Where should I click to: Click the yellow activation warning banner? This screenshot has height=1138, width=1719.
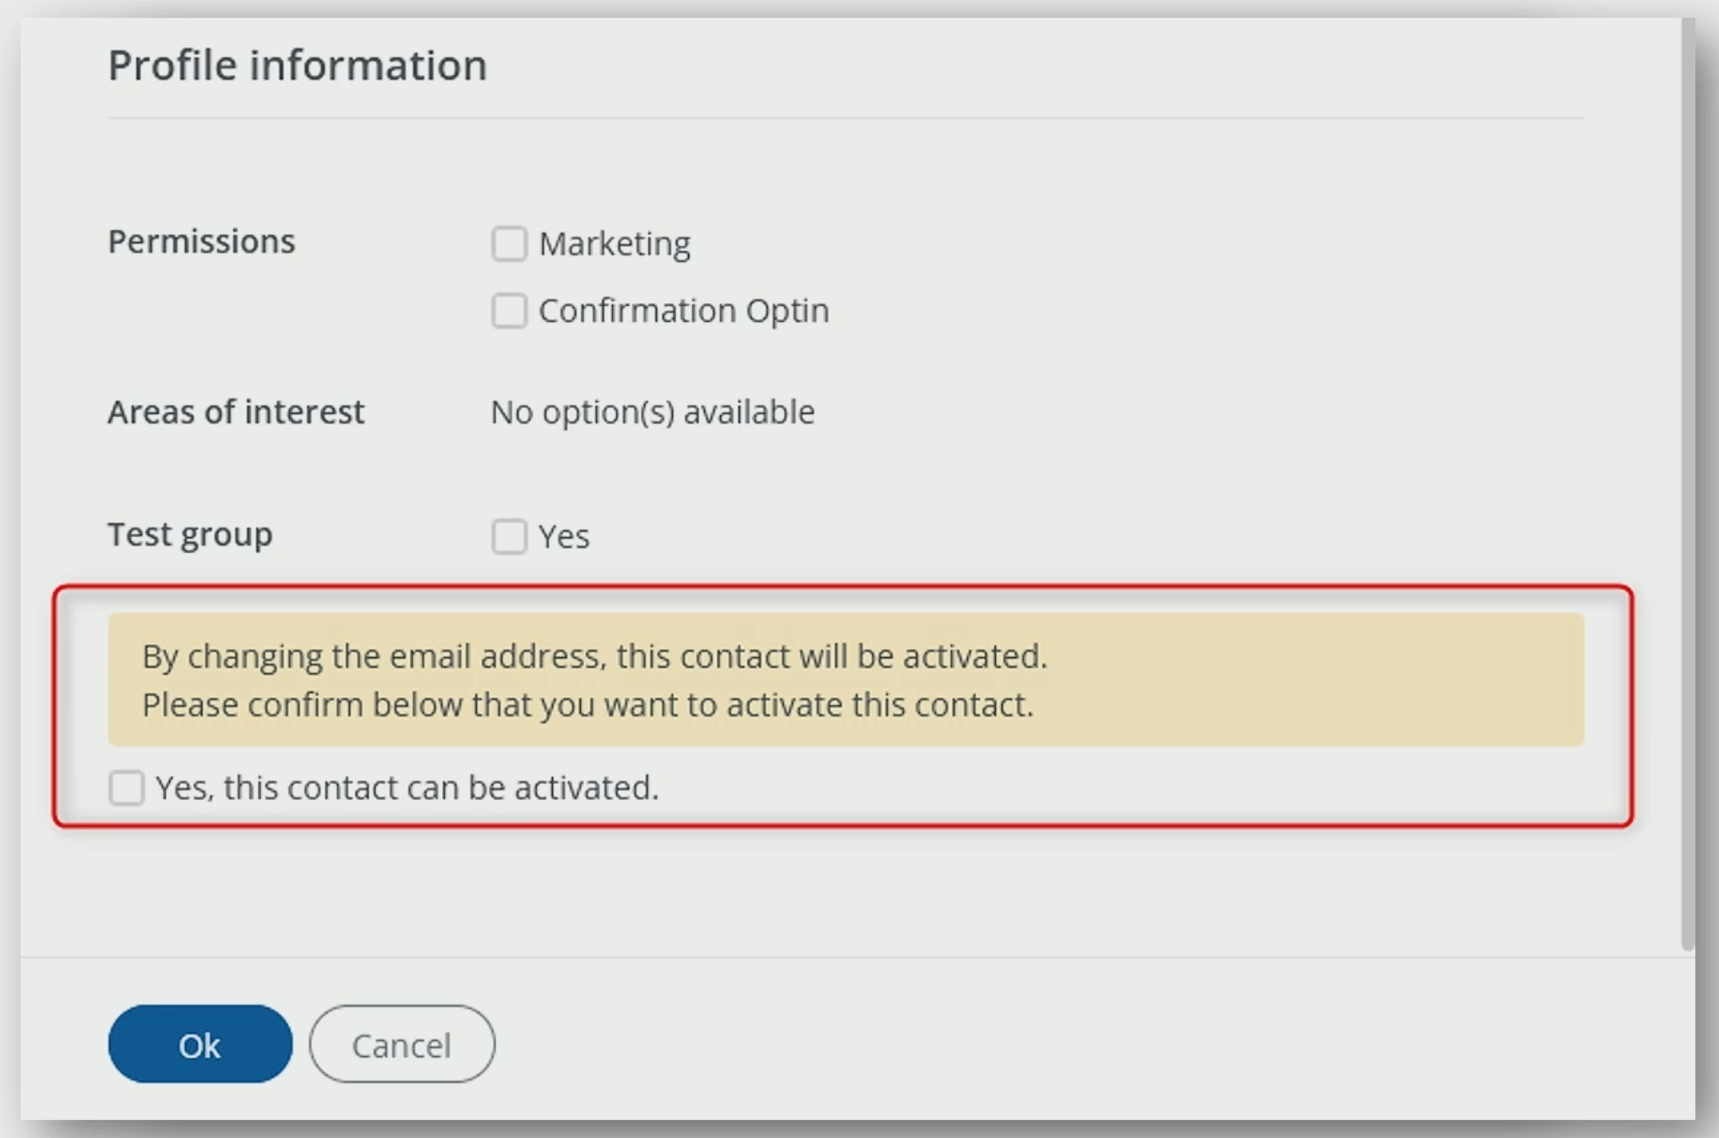coord(1300,680)
